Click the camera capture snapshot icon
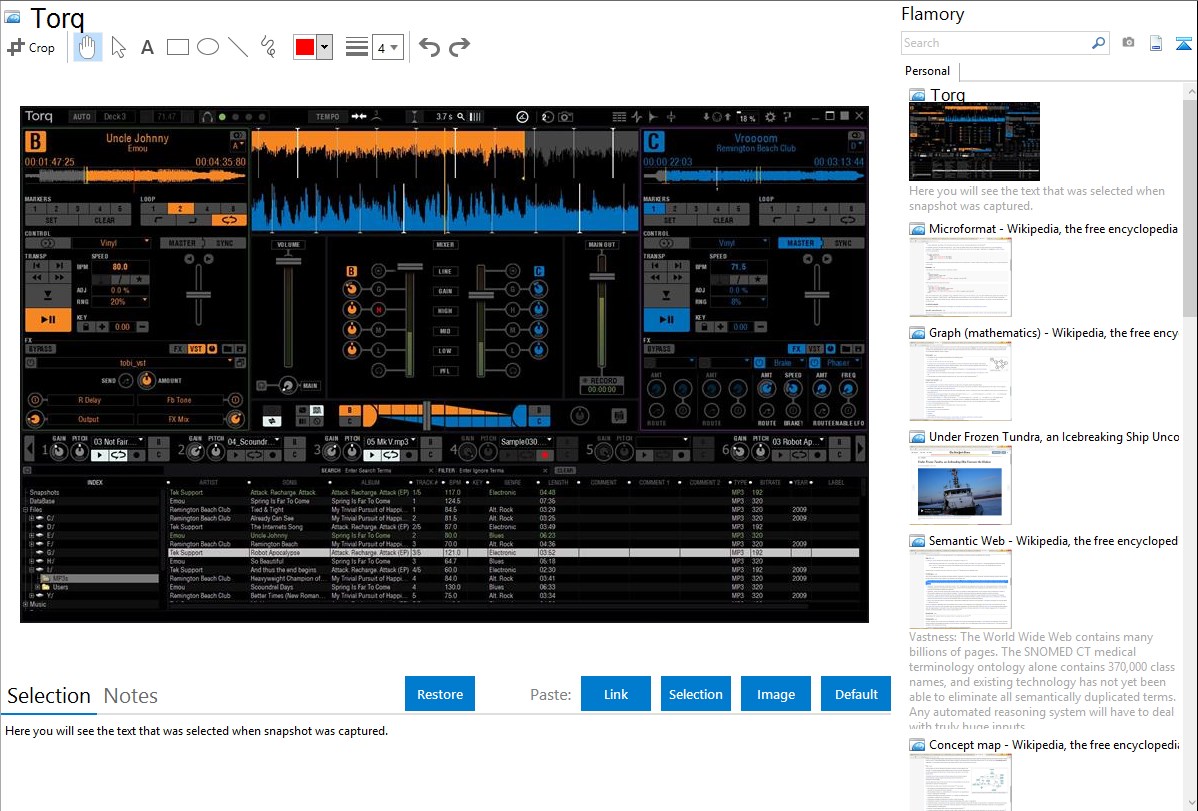Screen dimensions: 1198x811 click(1128, 43)
